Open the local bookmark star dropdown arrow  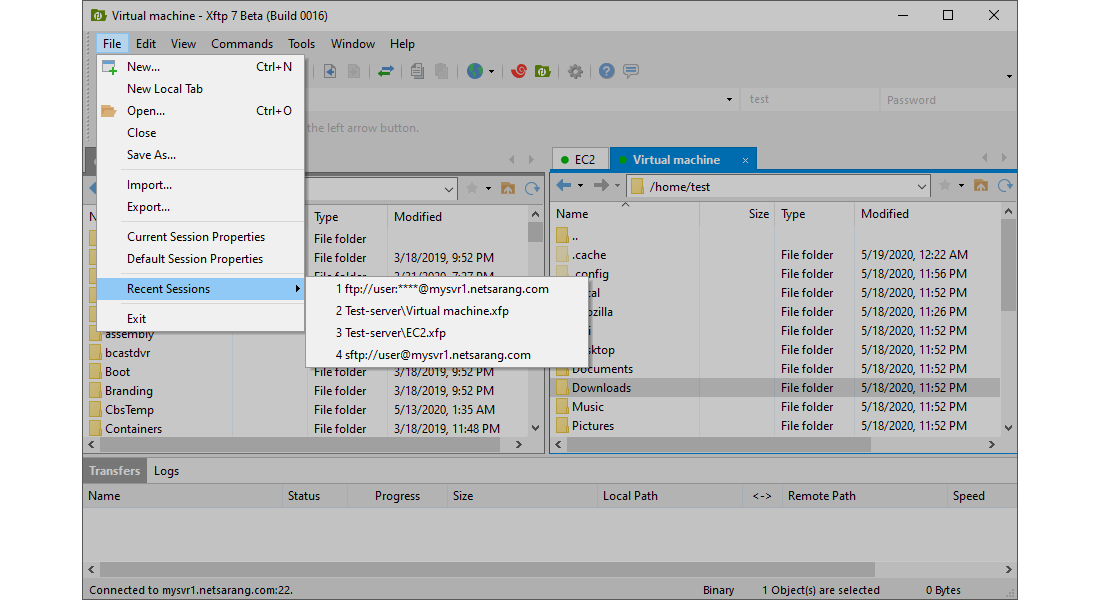click(x=488, y=188)
